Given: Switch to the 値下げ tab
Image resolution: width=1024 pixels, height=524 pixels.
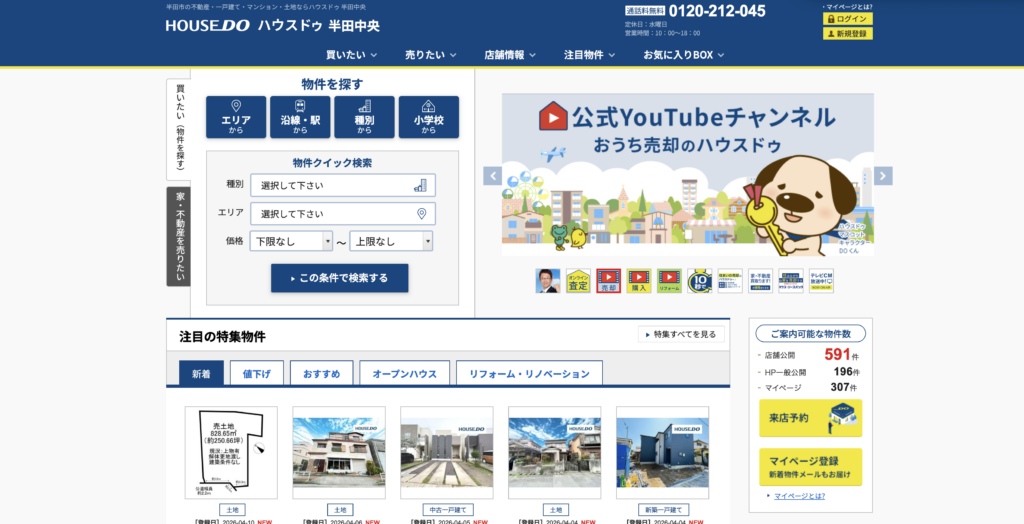Looking at the screenshot, I should click(257, 374).
